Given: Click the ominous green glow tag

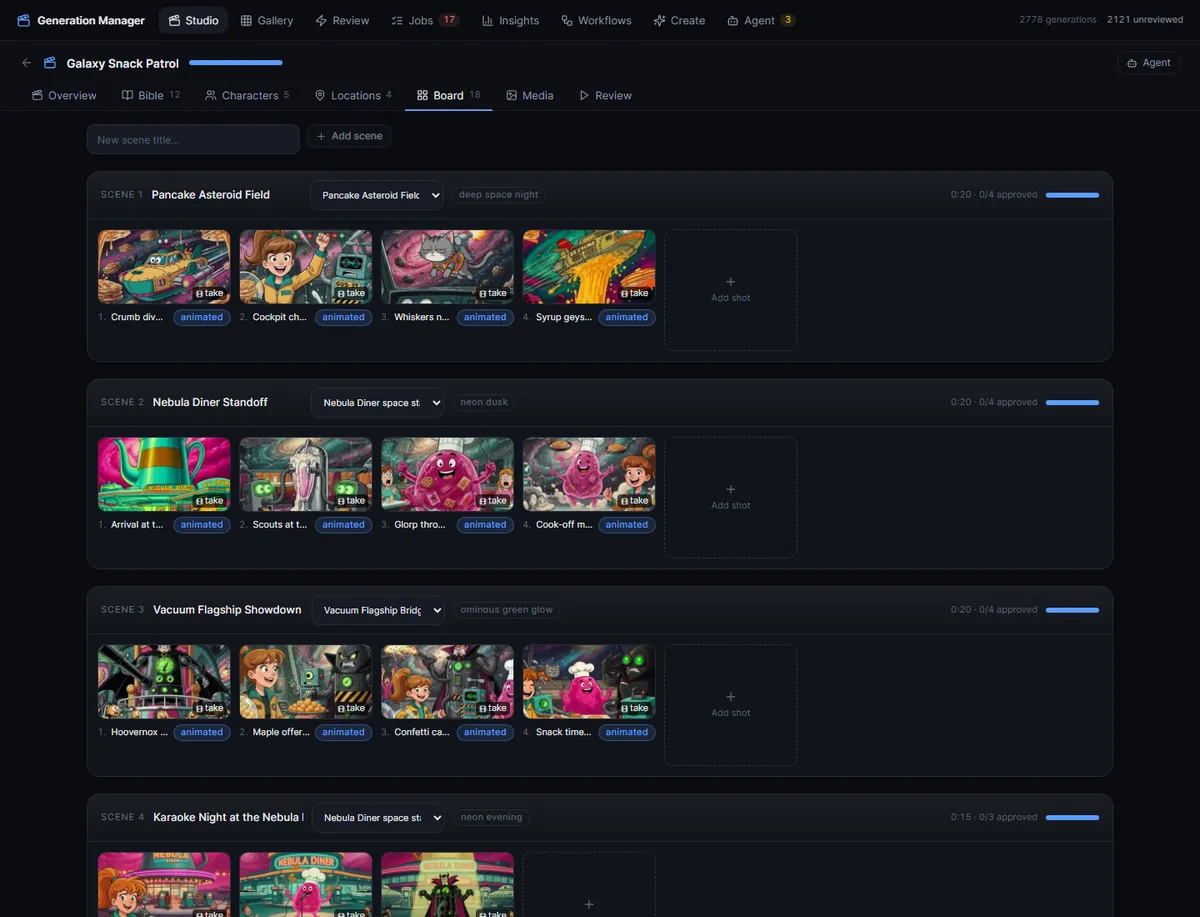Looking at the screenshot, I should (506, 610).
